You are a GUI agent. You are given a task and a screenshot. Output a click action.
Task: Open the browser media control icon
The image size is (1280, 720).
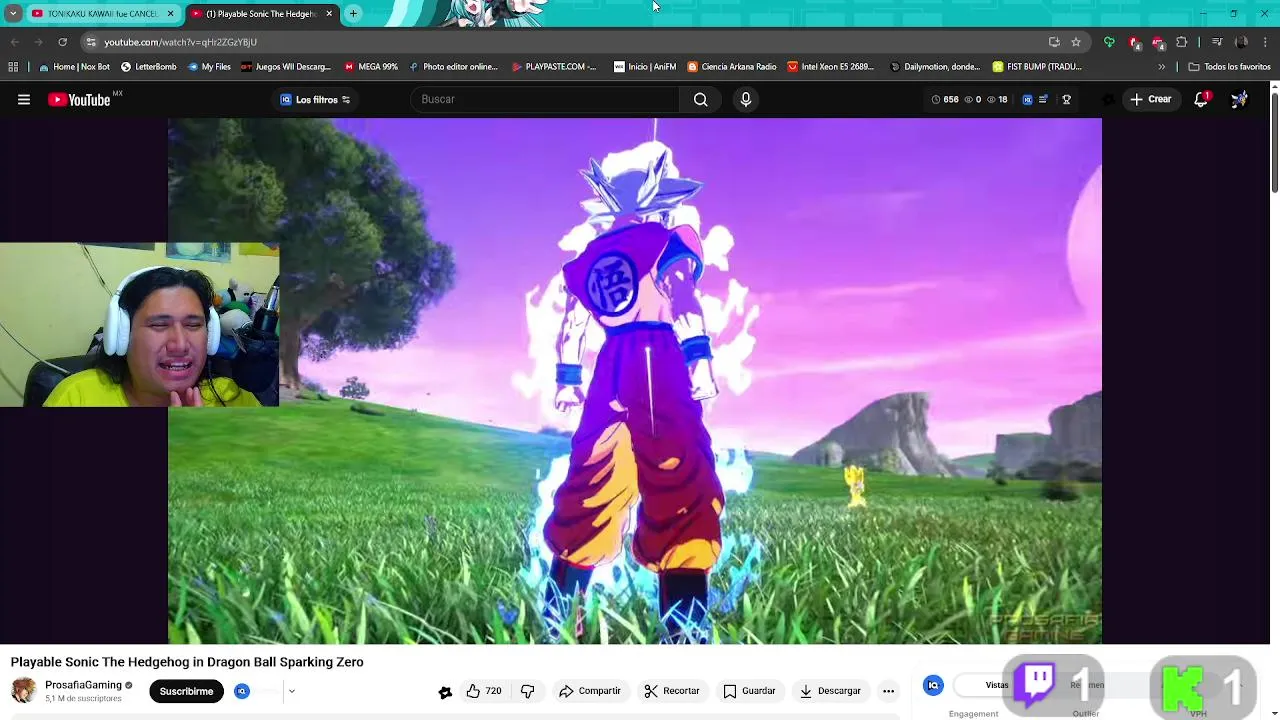[x=1217, y=42]
